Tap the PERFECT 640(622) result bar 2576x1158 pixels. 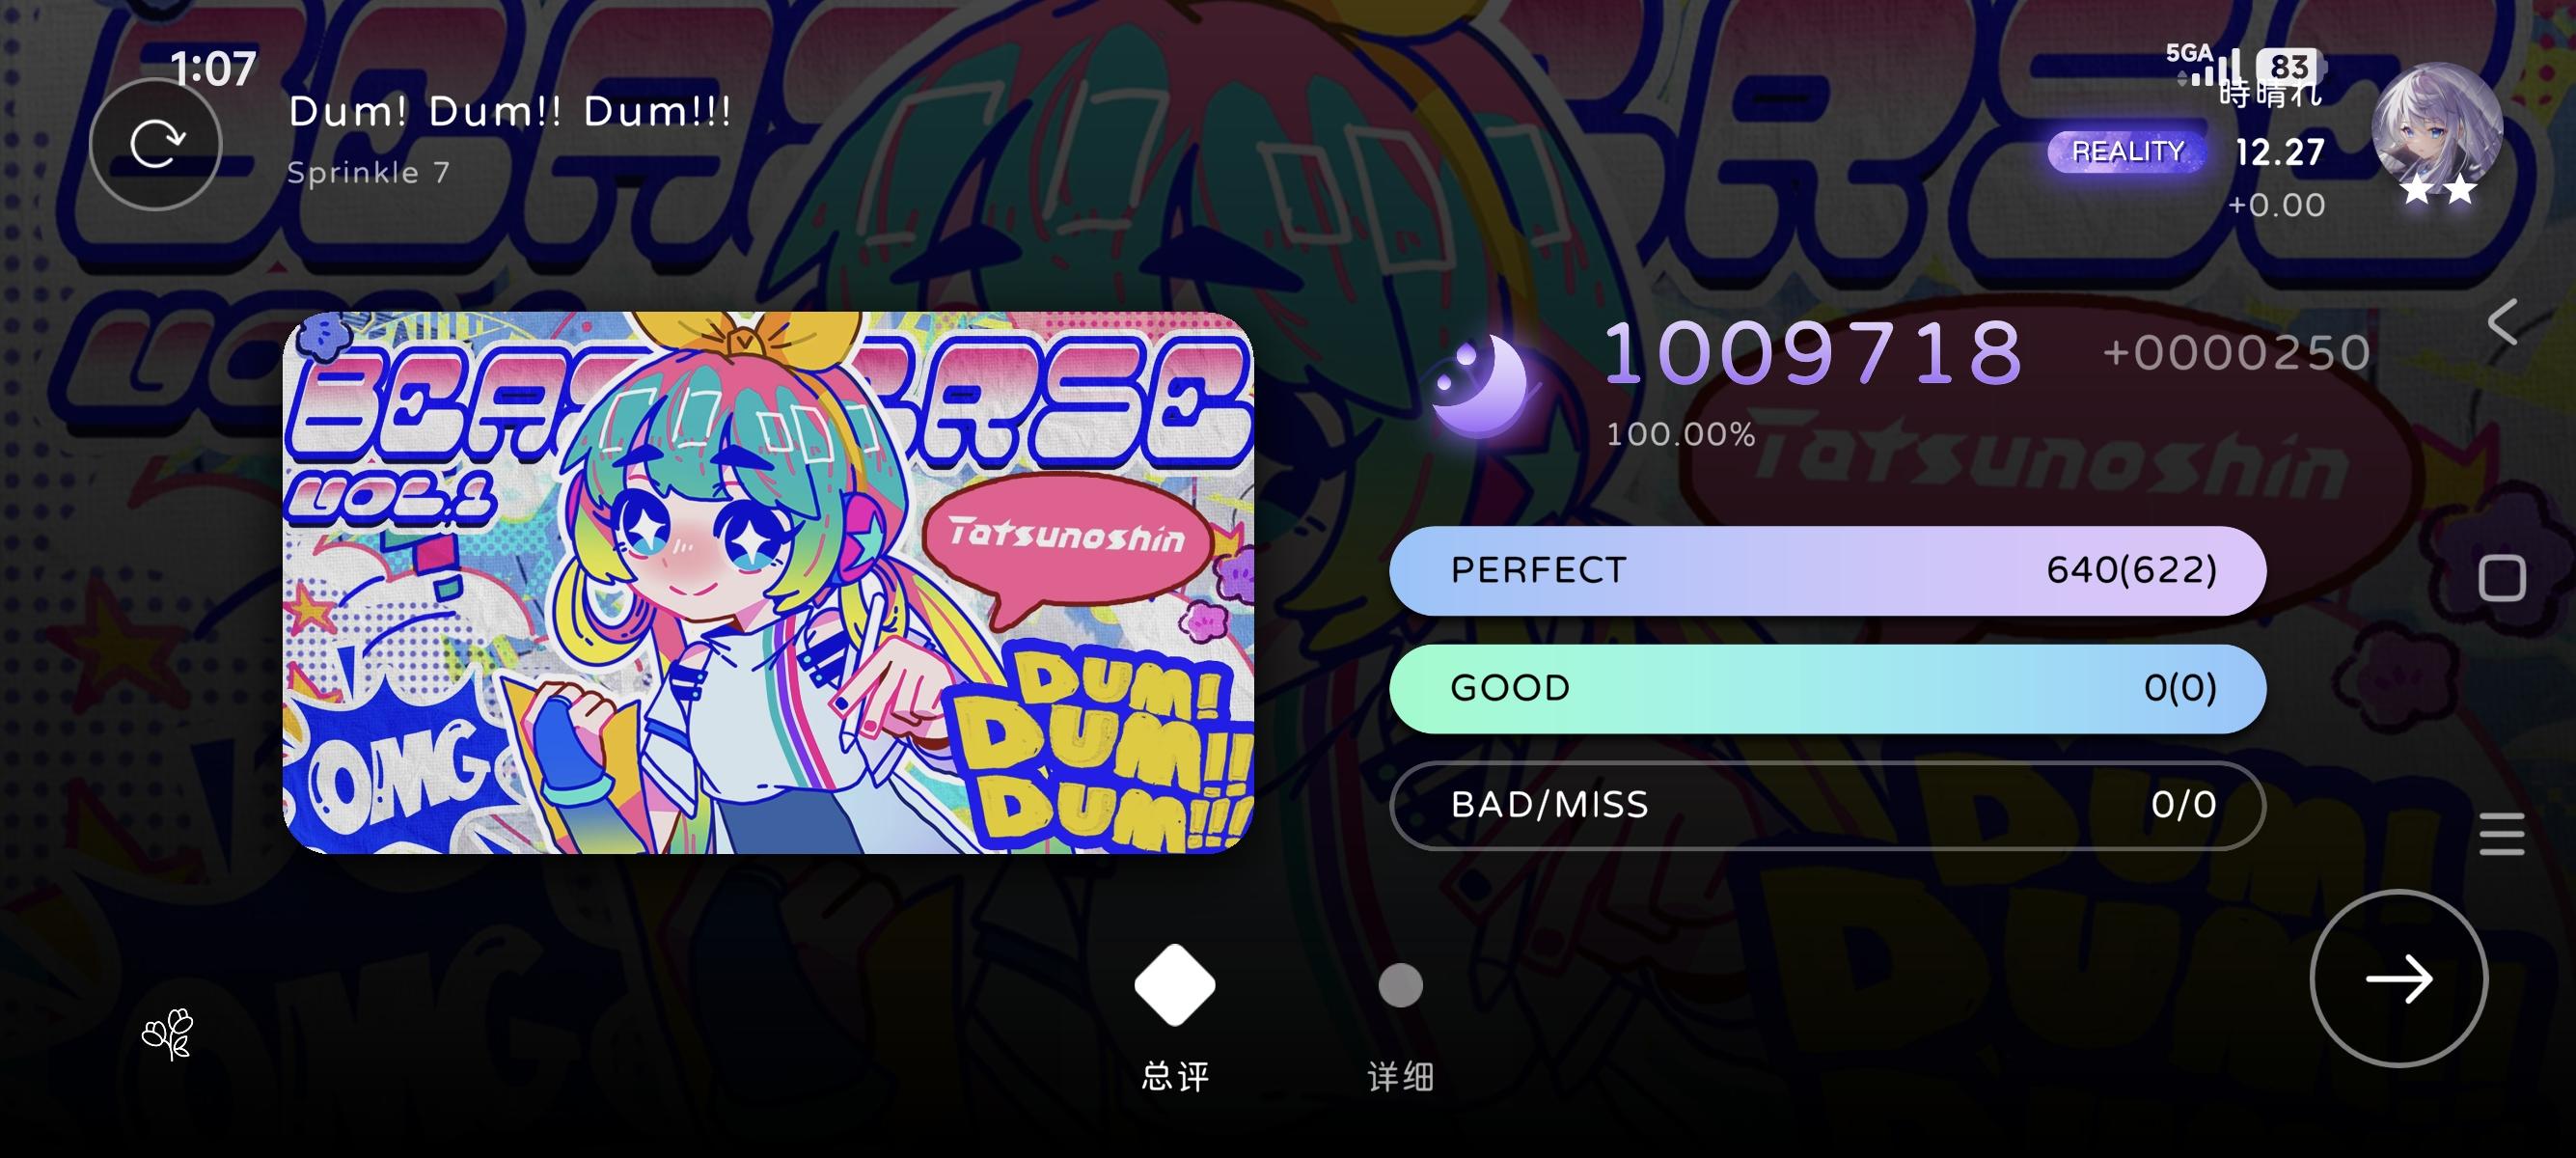pos(1827,570)
